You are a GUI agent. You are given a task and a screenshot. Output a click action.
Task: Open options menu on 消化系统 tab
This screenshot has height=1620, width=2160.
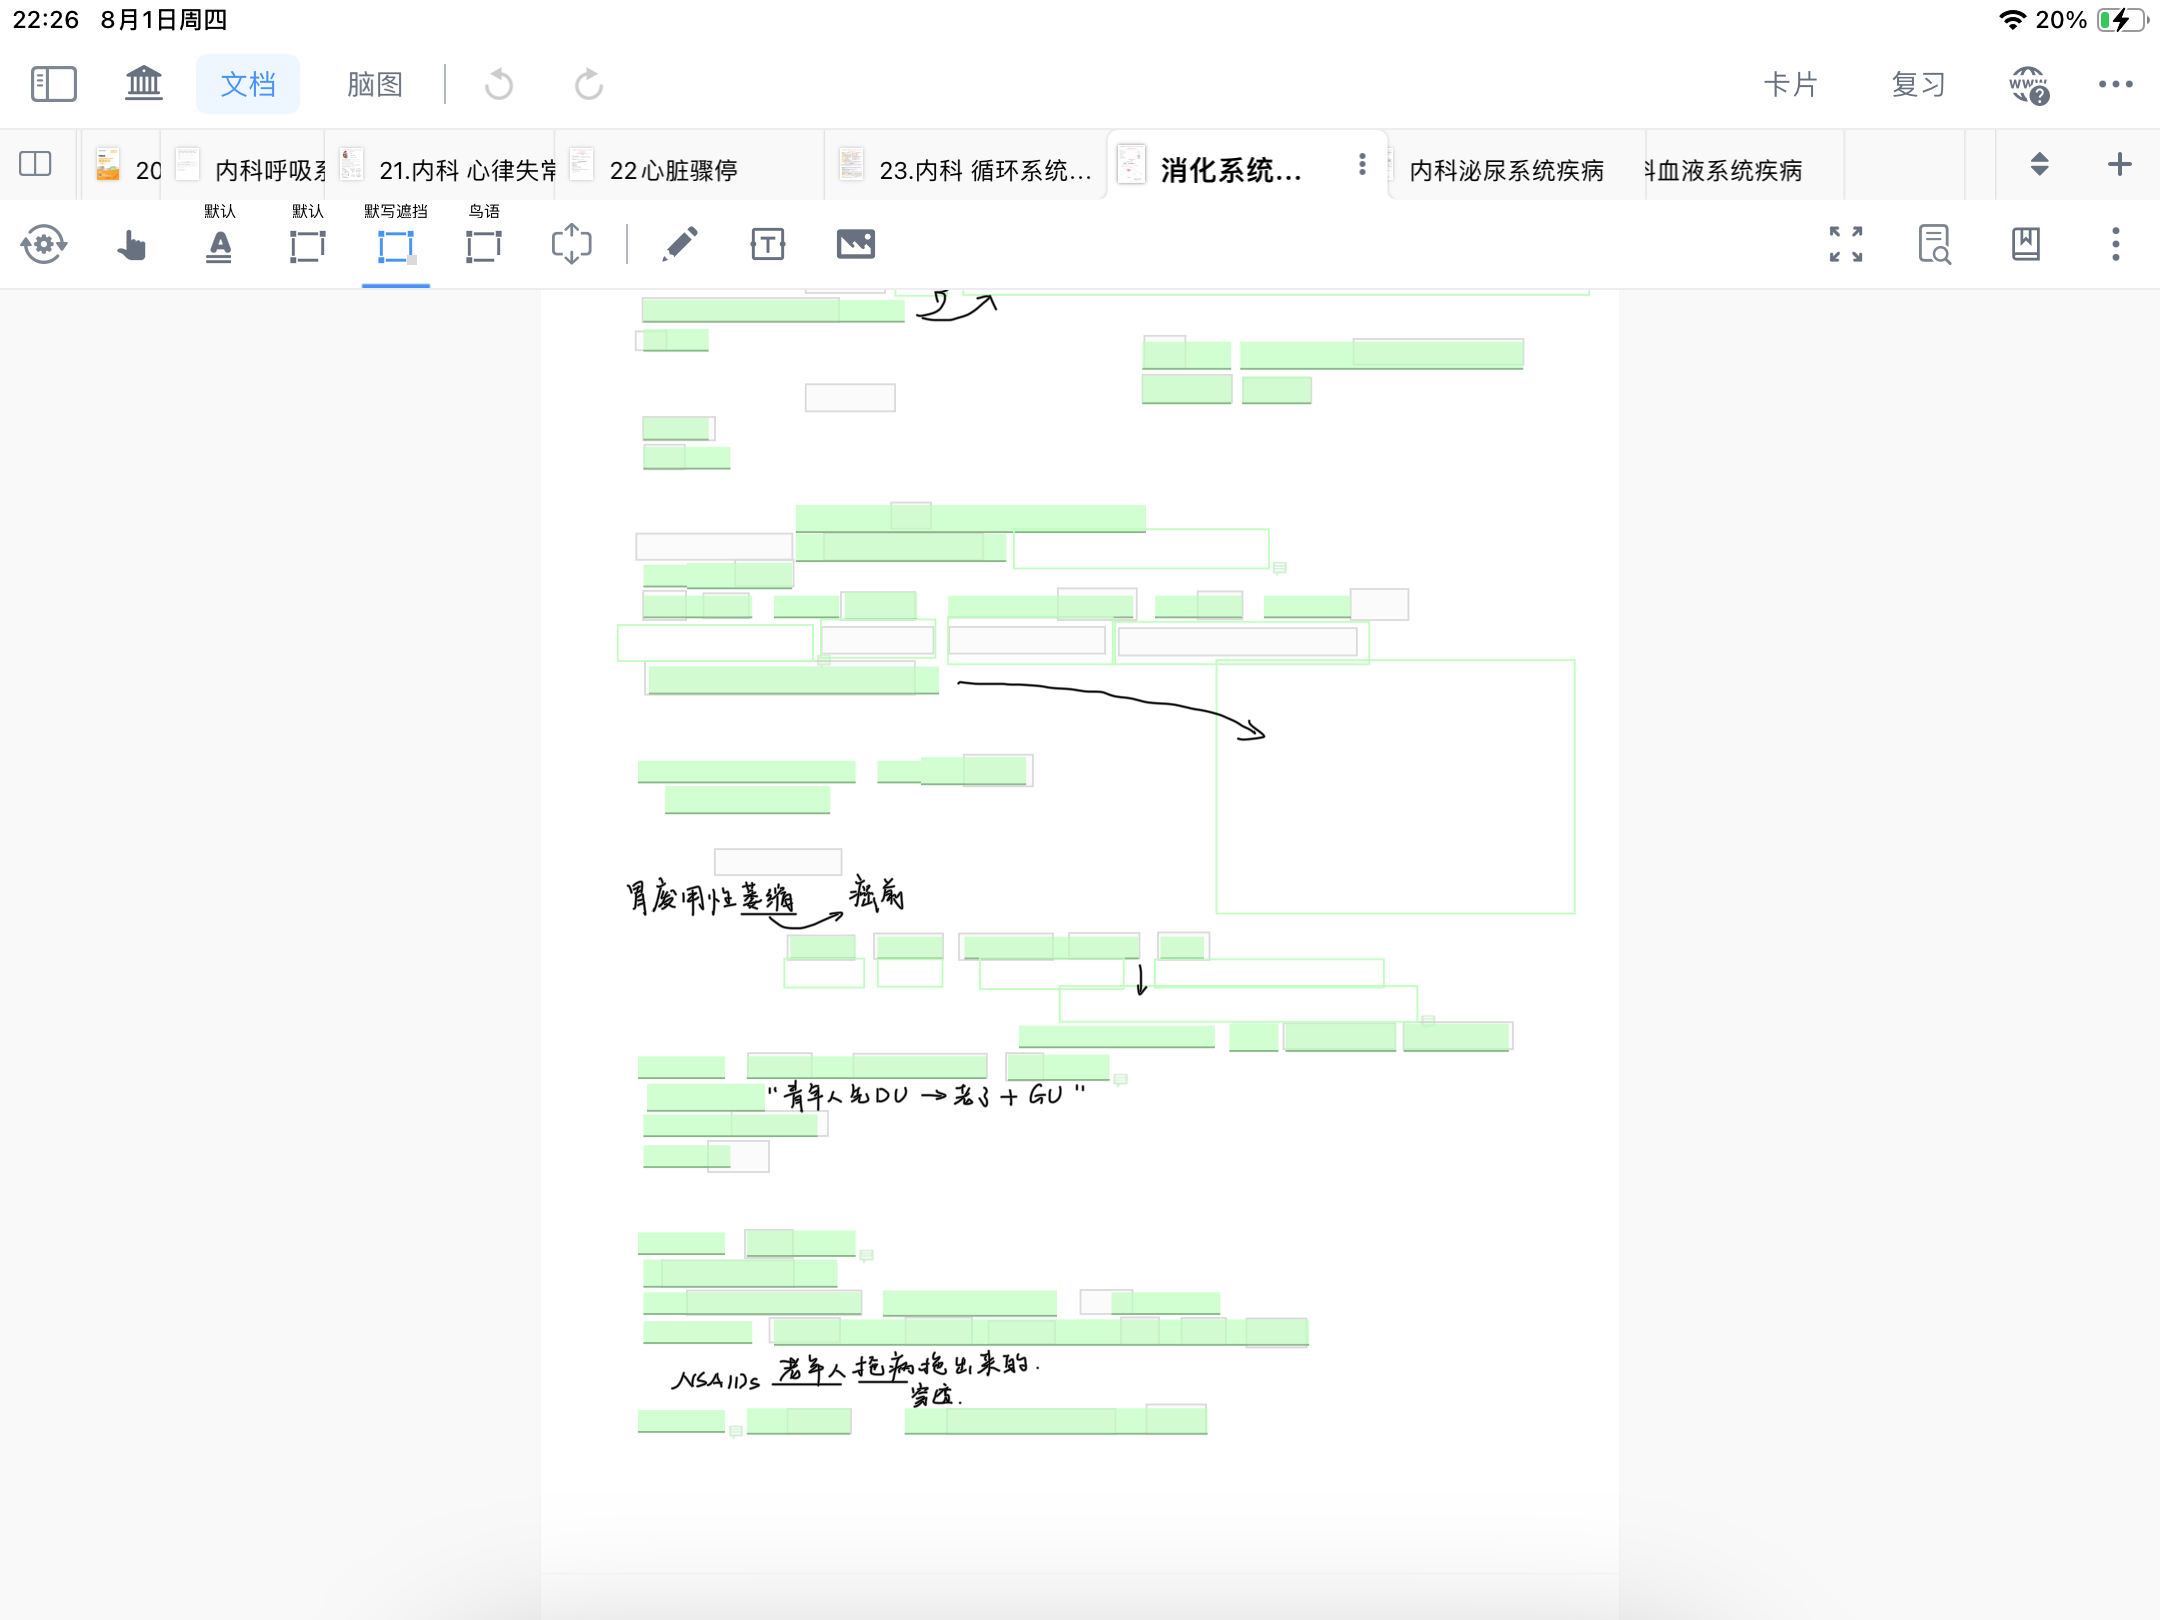pos(1362,164)
